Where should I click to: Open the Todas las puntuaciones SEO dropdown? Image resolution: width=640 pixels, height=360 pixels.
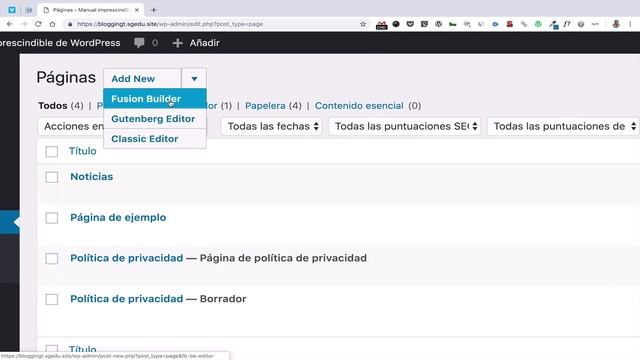[404, 126]
